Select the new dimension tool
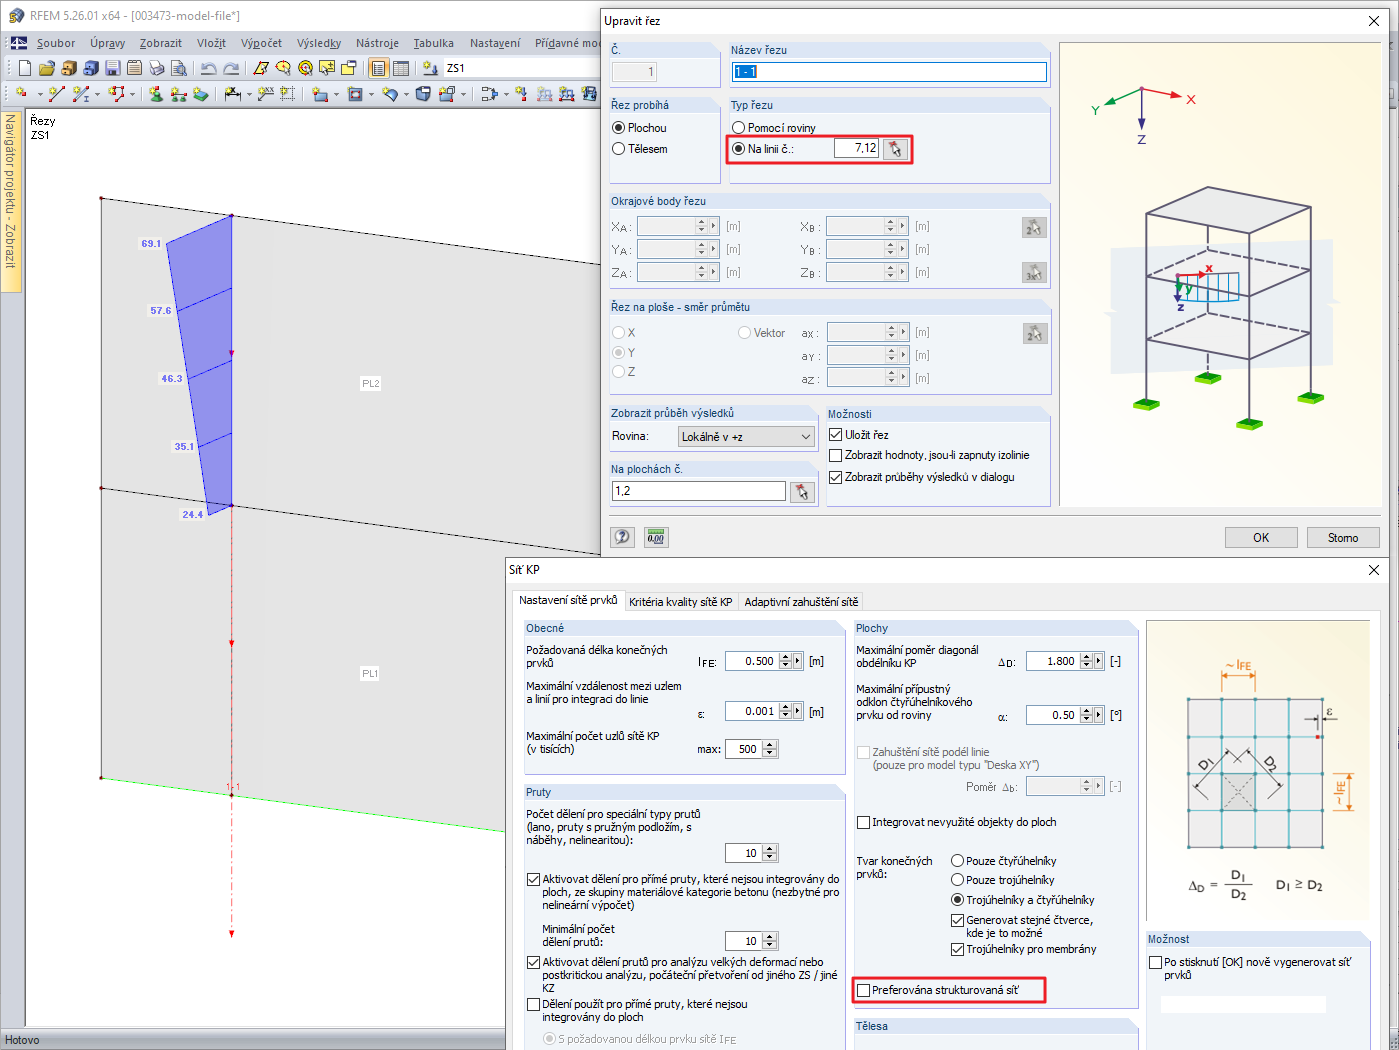Viewport: 1399px width, 1050px height. (233, 94)
